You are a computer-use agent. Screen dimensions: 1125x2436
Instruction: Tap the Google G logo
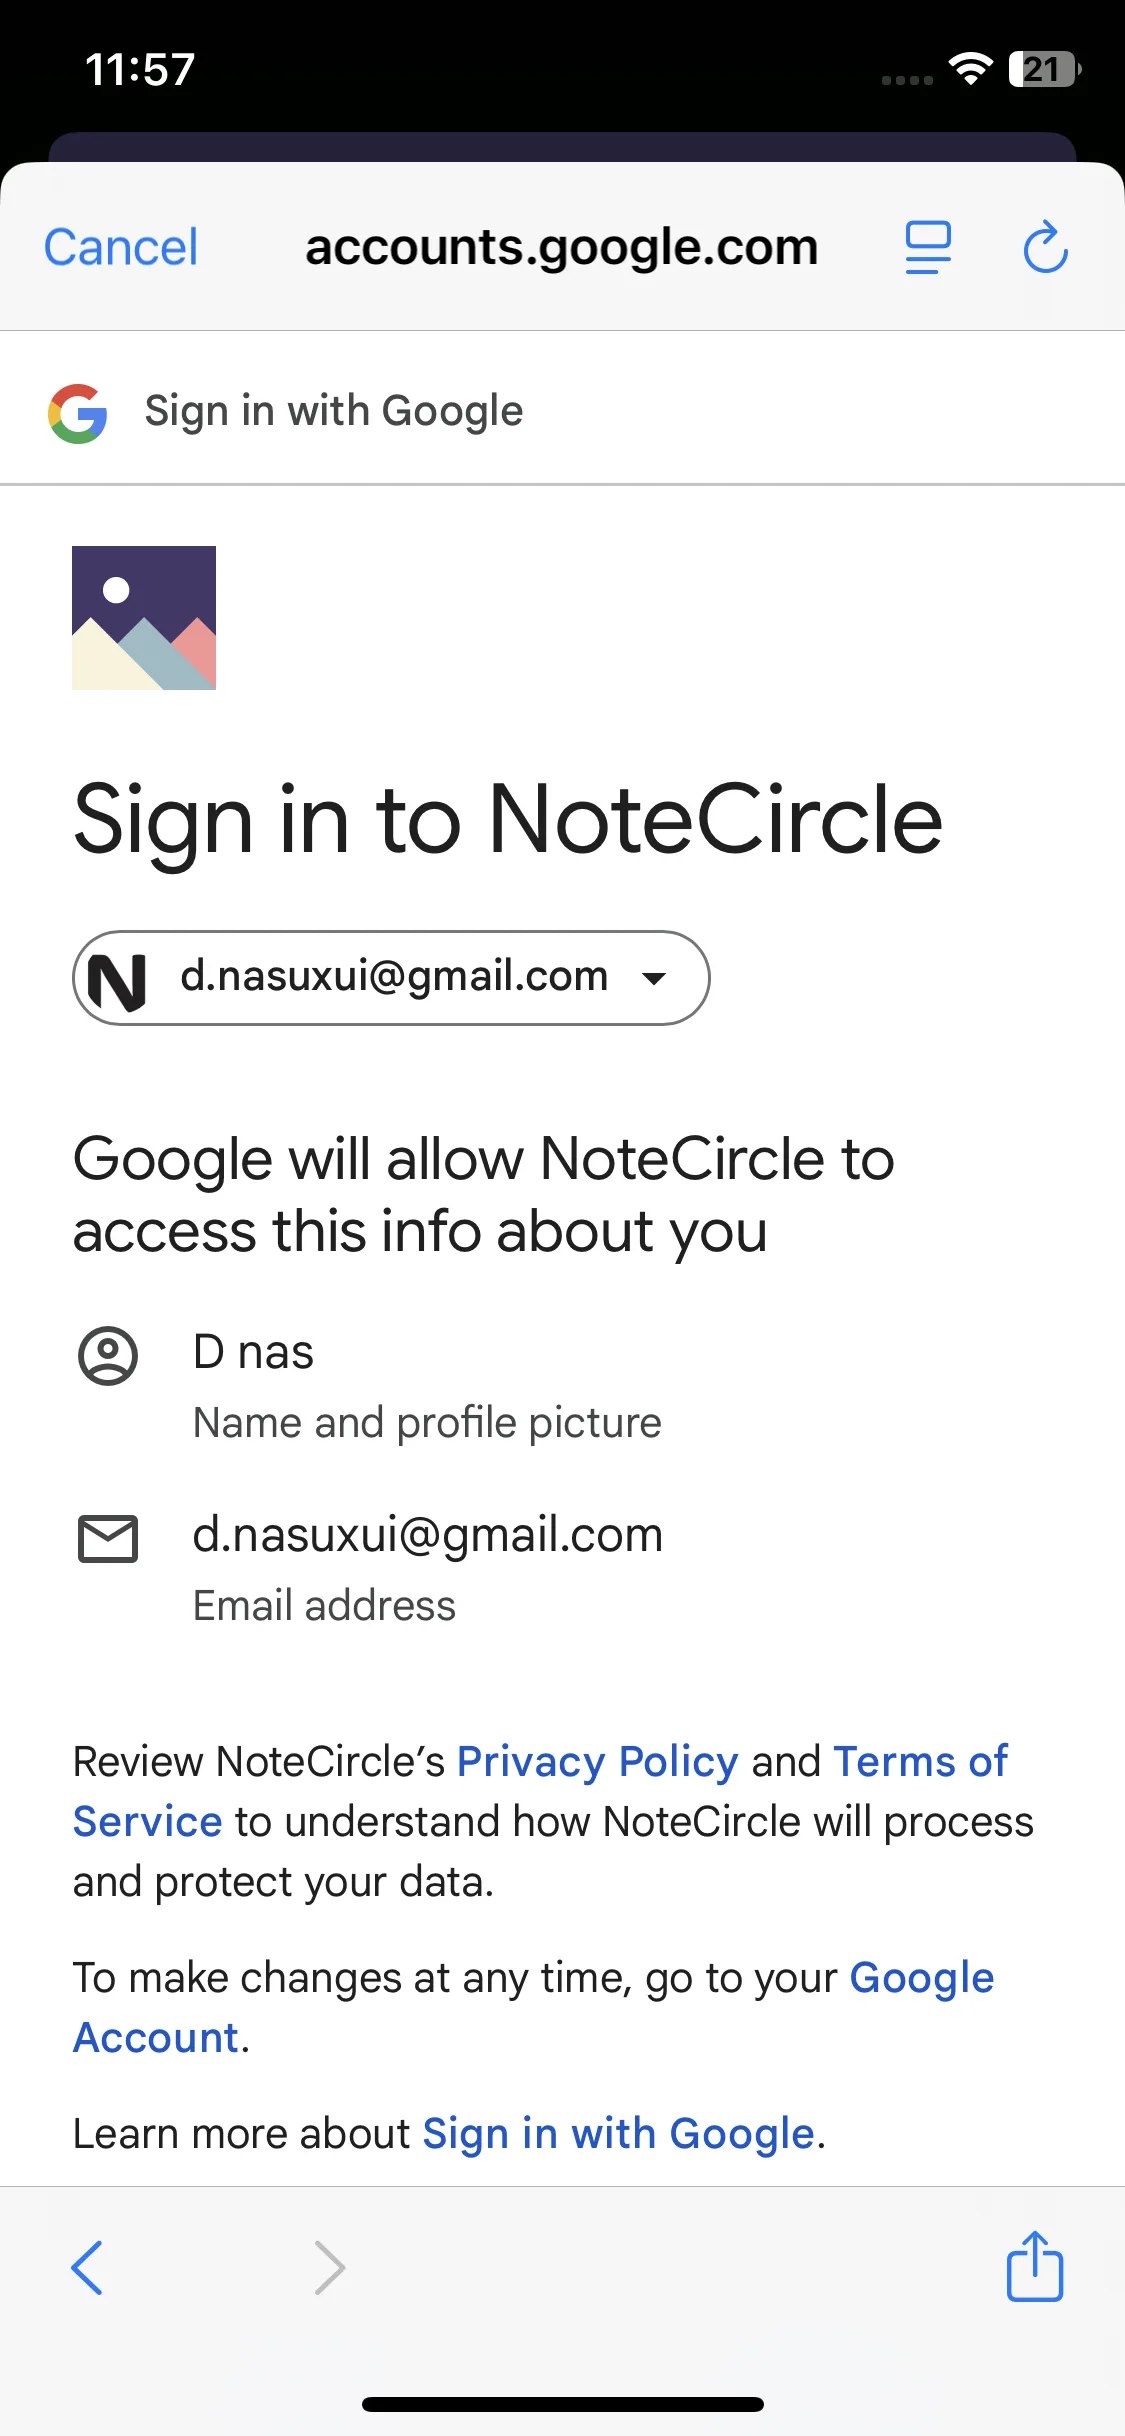click(x=78, y=413)
